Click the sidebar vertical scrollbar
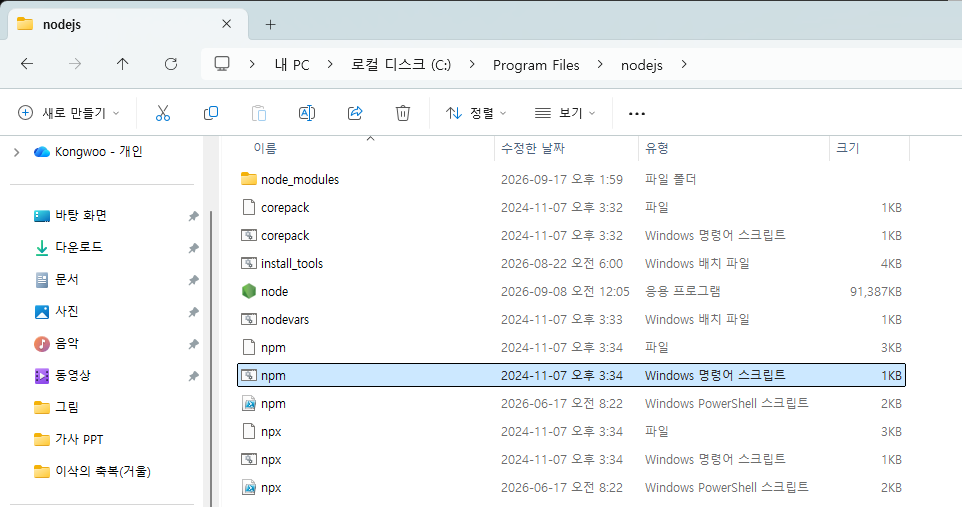This screenshot has width=962, height=507. (x=211, y=359)
